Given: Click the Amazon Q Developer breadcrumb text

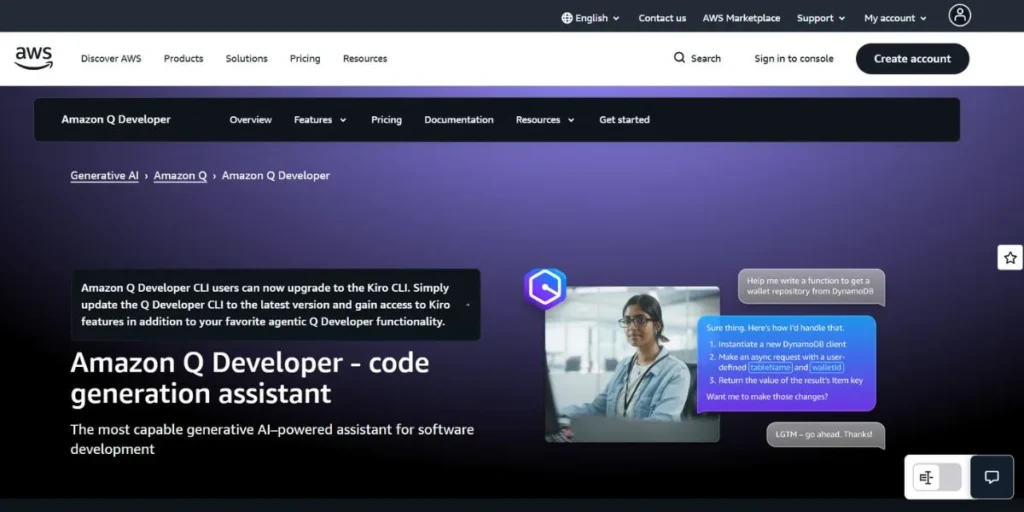Looking at the screenshot, I should click(276, 176).
